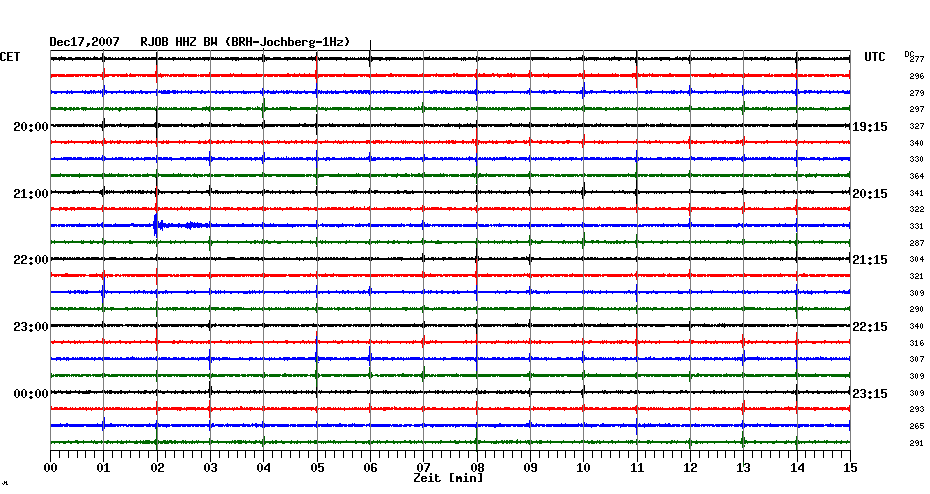This screenshot has width=930, height=494.
Task: Select DC value 330
Action: (x=917, y=160)
